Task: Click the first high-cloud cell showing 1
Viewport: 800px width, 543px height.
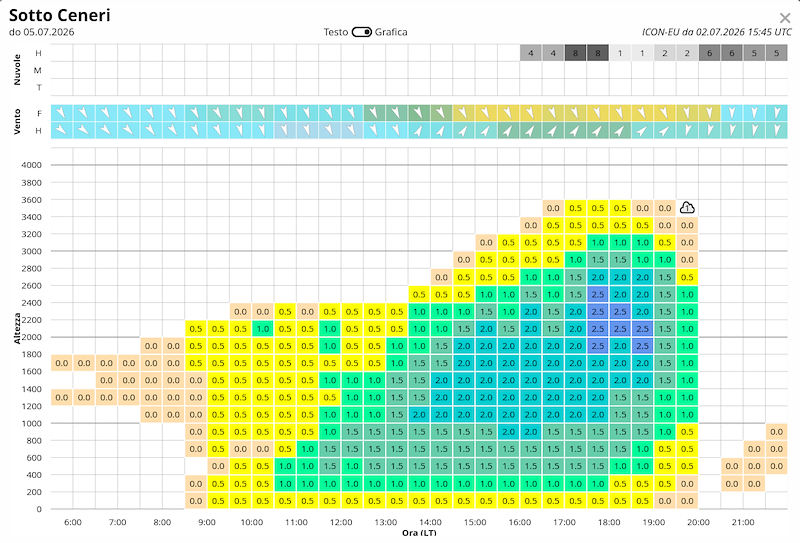Action: (620, 53)
